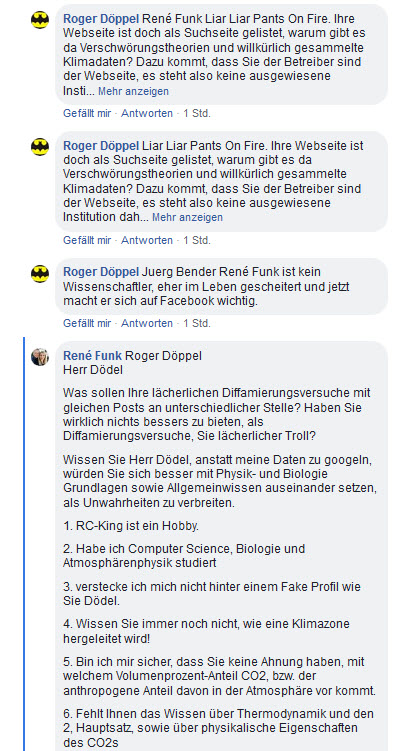399x751 pixels.
Task: Click Antworten under third comment
Action: tap(147, 323)
